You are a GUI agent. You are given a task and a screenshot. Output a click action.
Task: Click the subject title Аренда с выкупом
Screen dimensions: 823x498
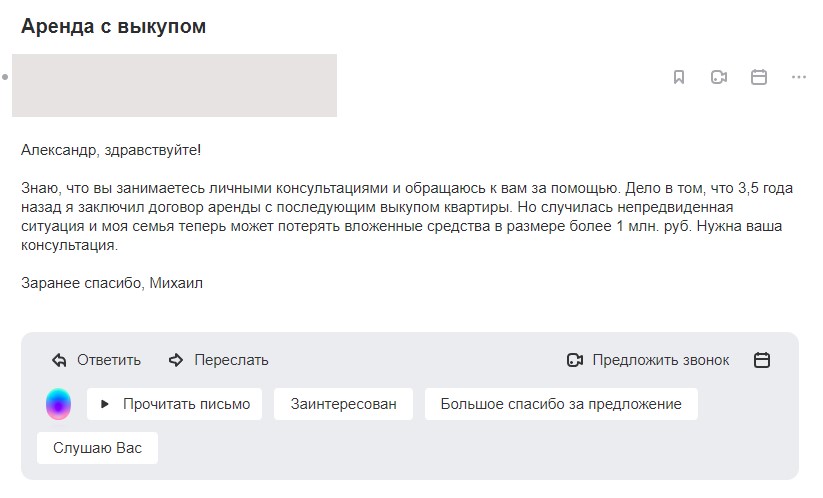pos(113,26)
